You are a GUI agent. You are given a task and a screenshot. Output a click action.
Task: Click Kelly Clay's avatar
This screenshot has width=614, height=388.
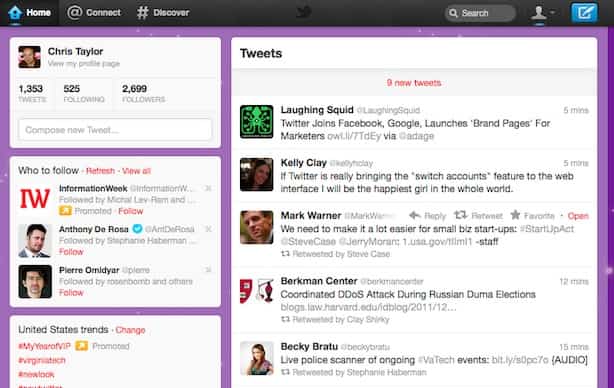256,175
